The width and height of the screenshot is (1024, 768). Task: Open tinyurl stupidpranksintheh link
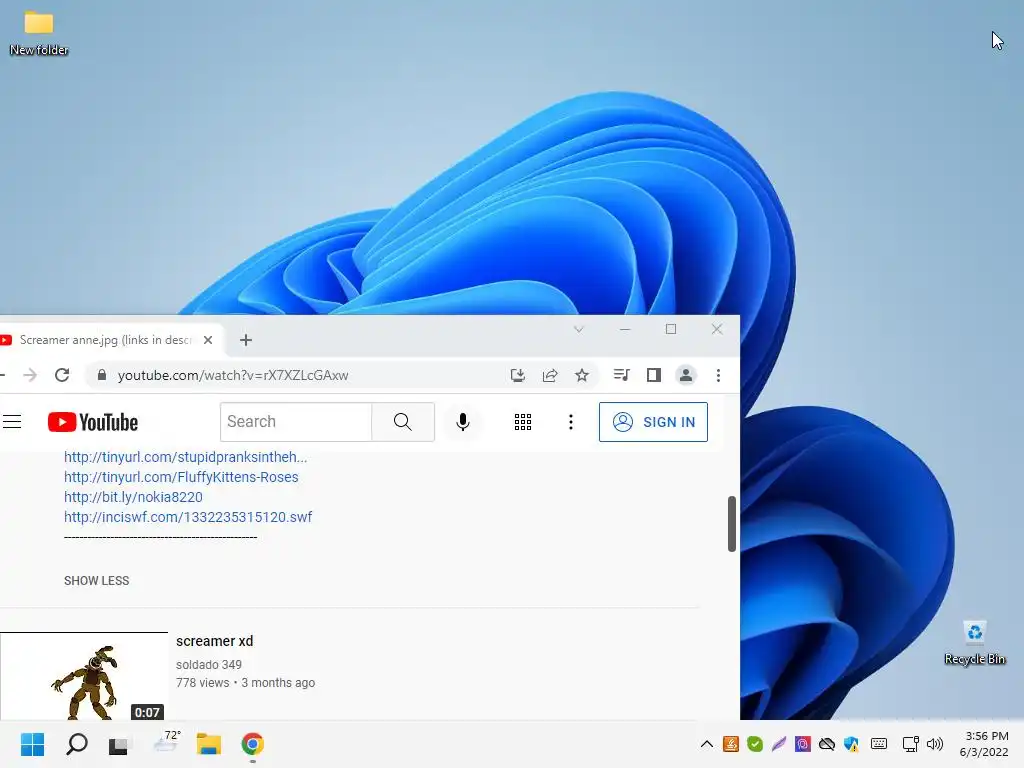click(185, 457)
